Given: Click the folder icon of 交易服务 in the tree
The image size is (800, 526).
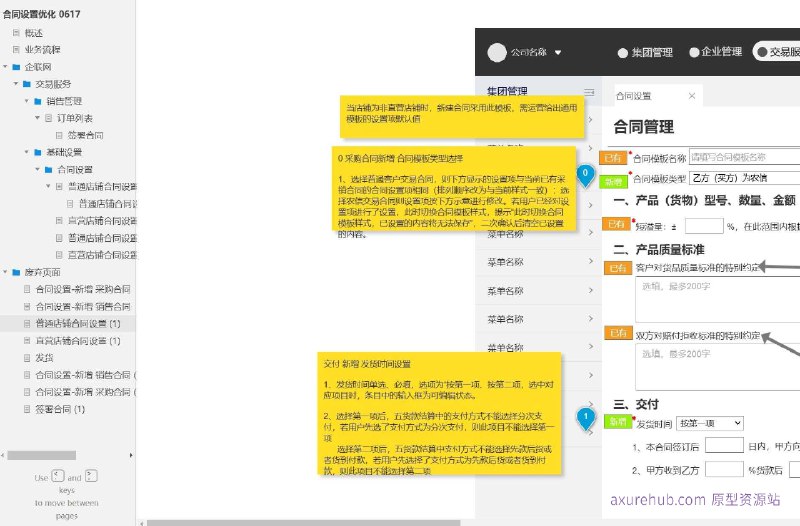Looking at the screenshot, I should pos(27,84).
